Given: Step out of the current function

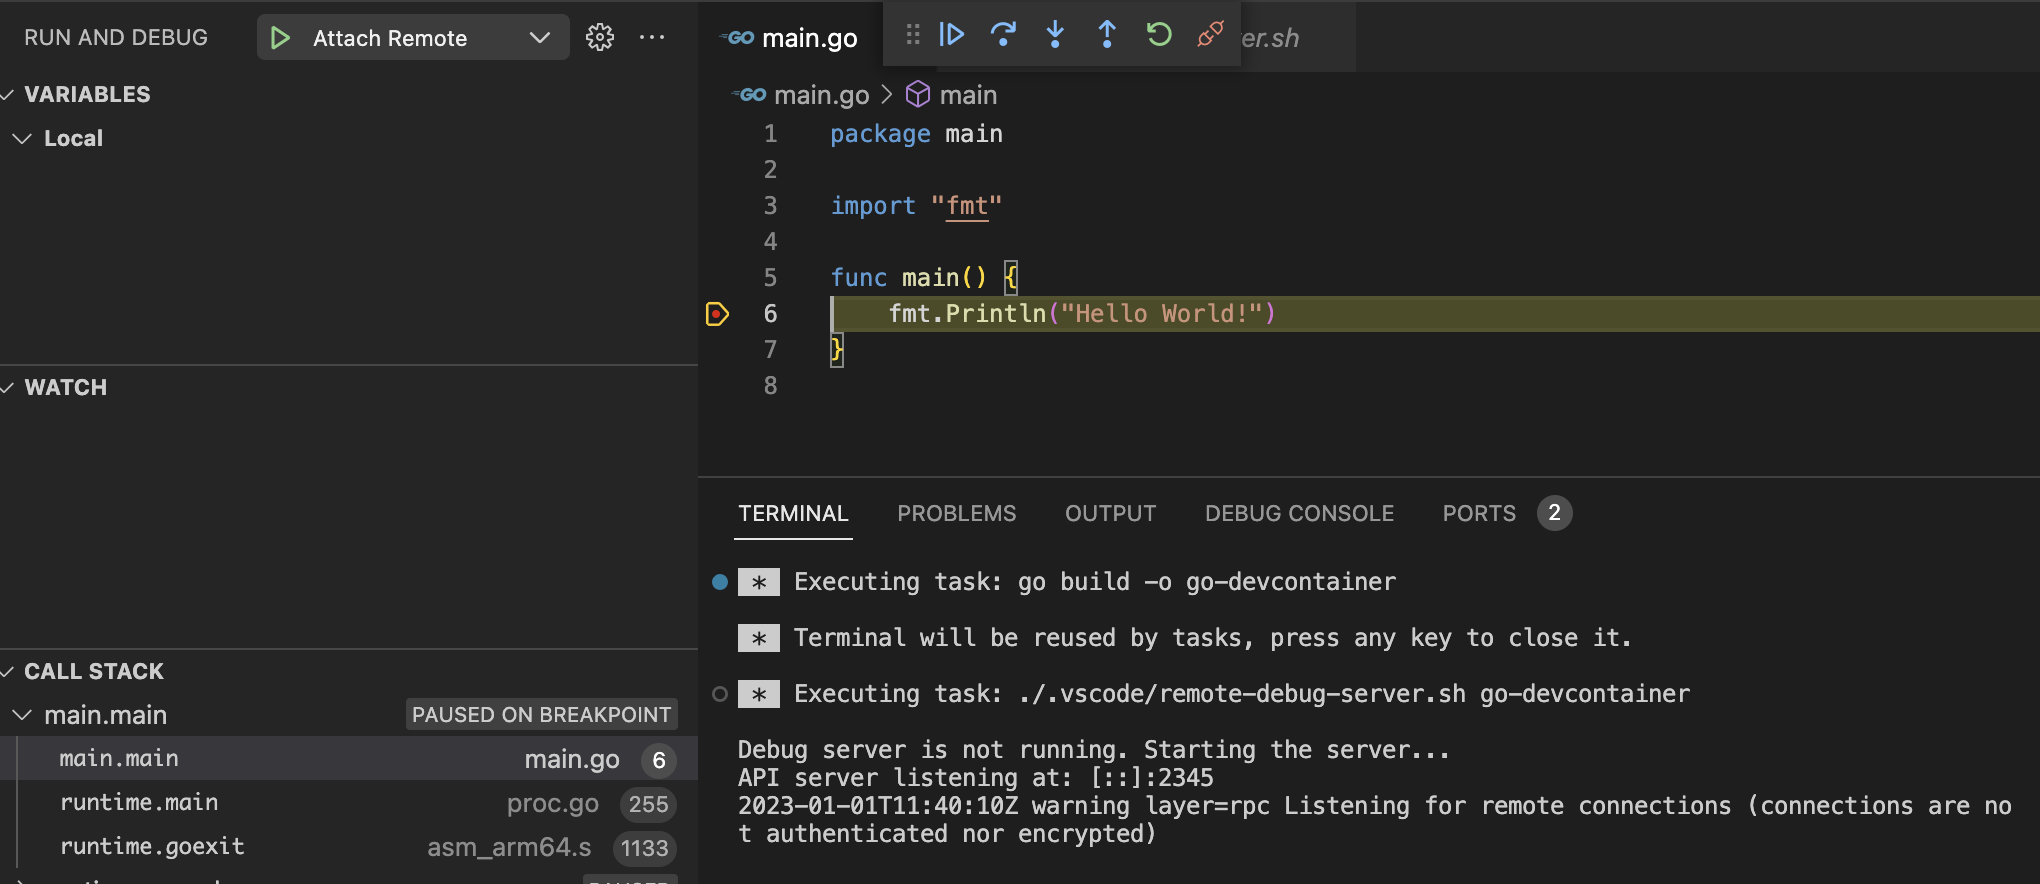Looking at the screenshot, I should [x=1107, y=35].
